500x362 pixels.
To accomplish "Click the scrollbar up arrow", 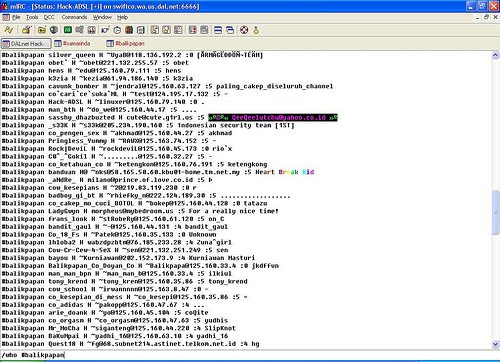I will pyautogui.click(x=495, y=55).
